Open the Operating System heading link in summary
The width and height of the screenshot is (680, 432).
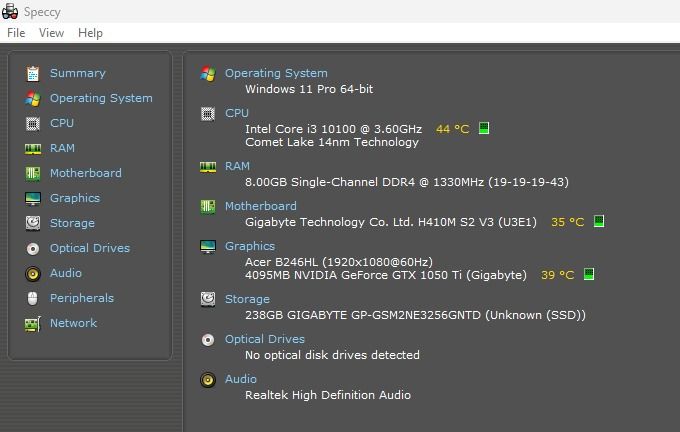pyautogui.click(x=276, y=73)
